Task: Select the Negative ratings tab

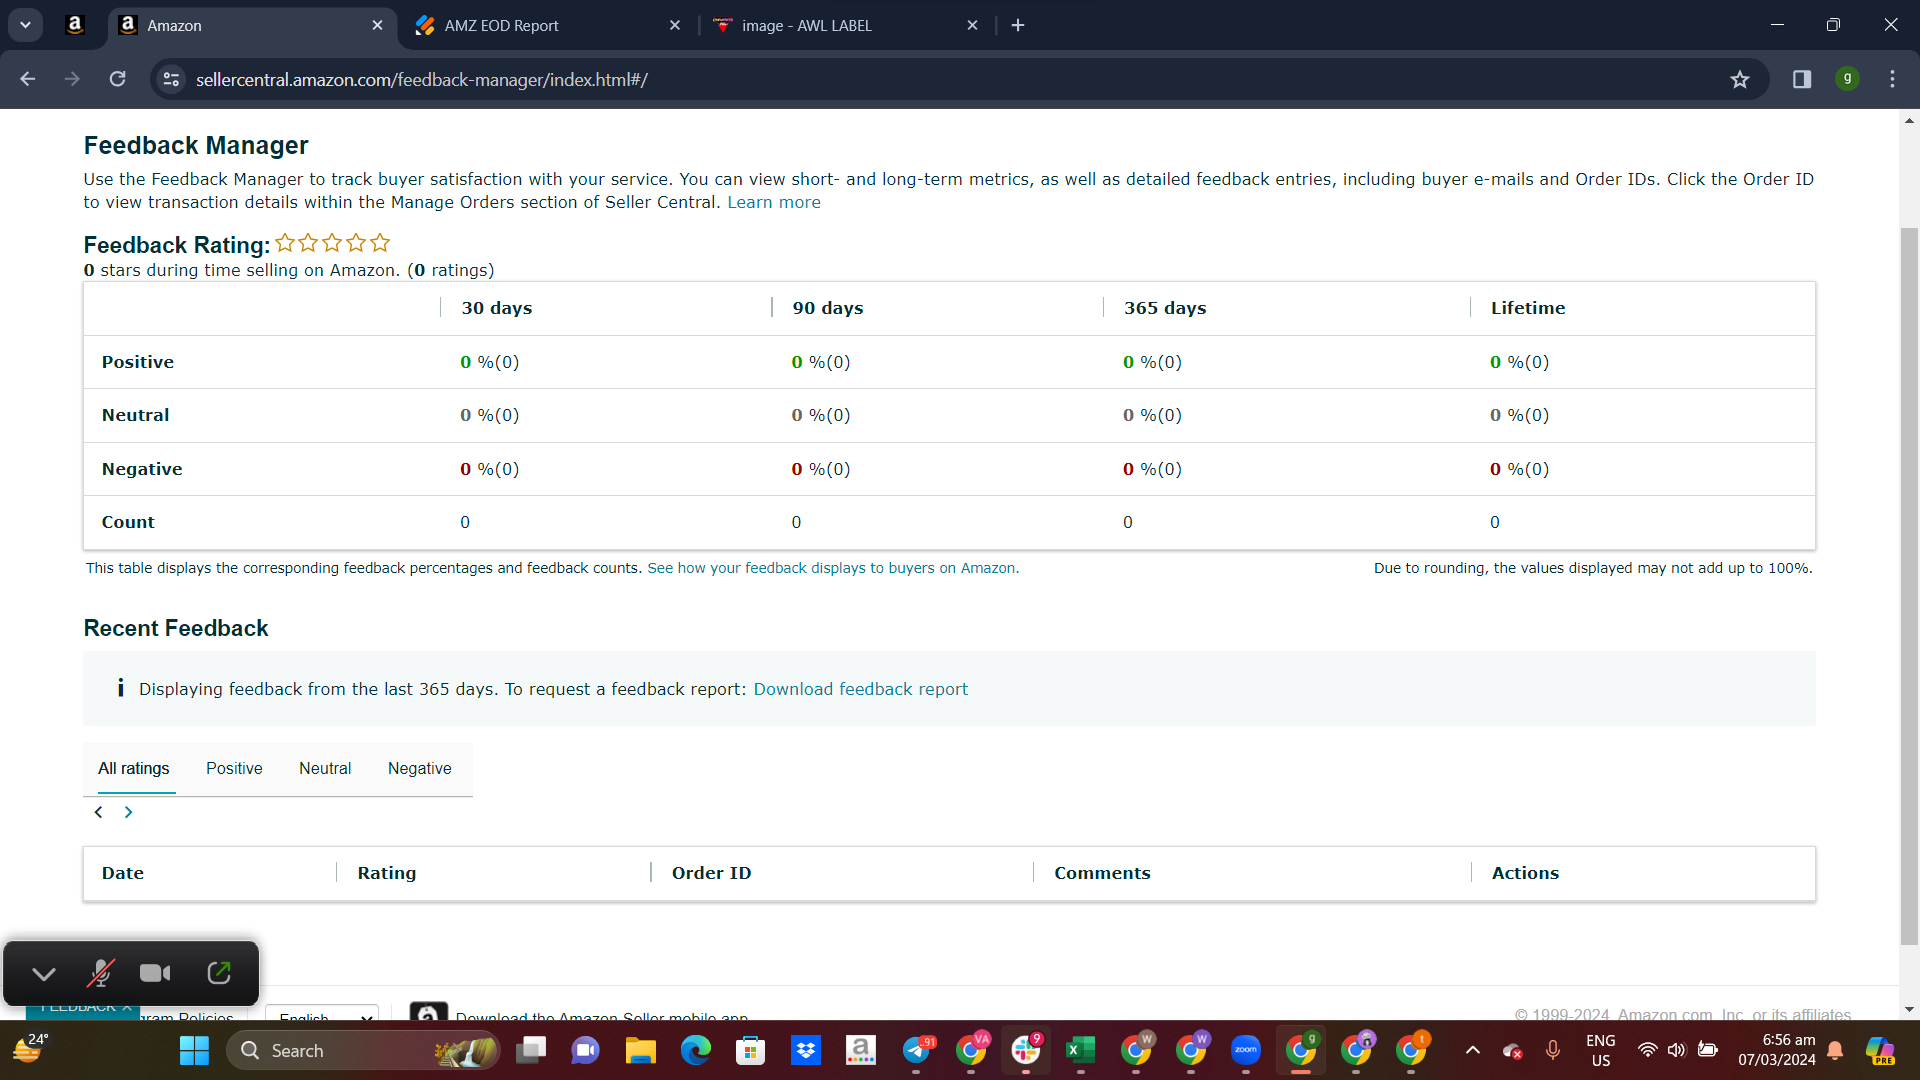Action: point(419,768)
